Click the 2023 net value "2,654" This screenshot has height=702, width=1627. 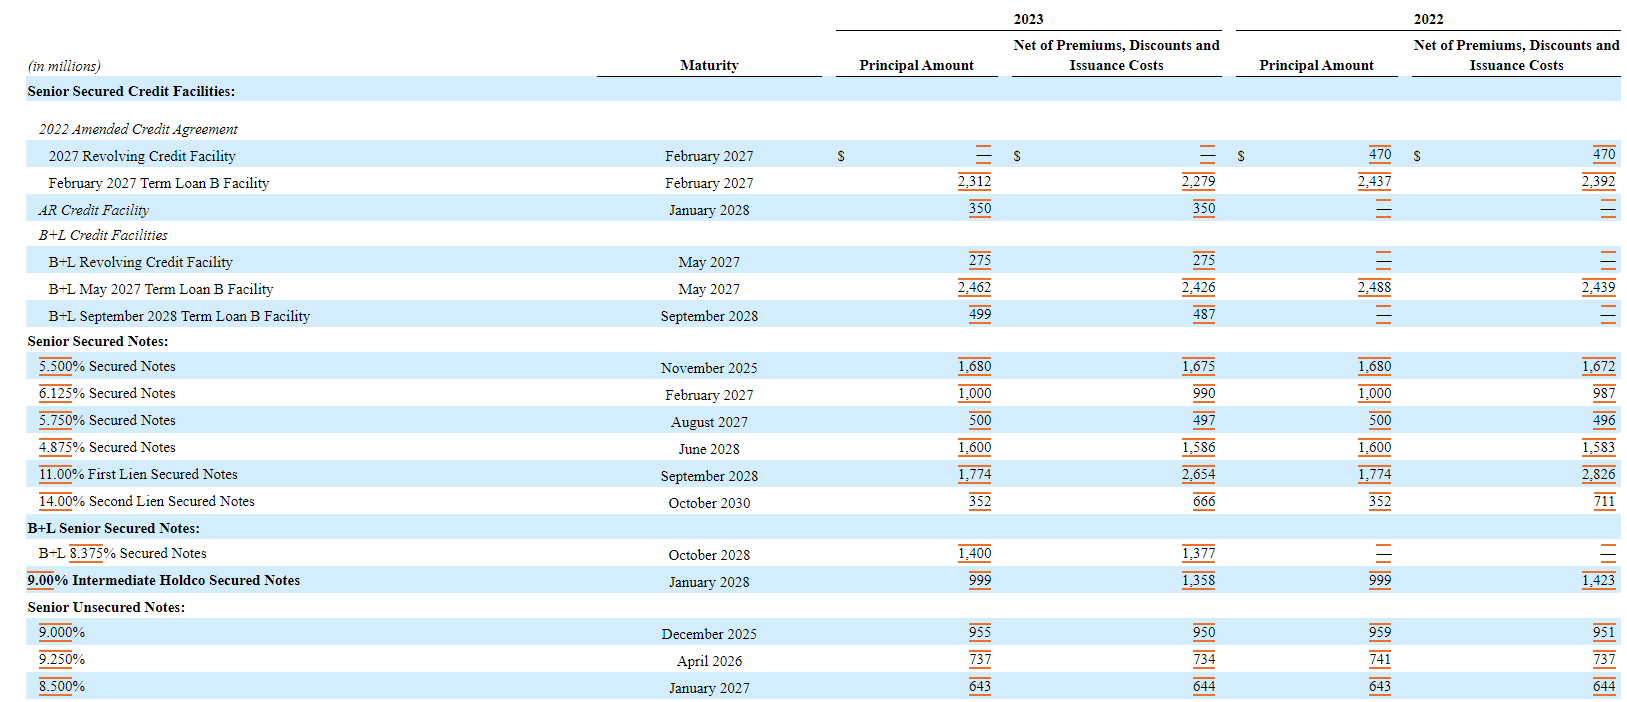(x=1198, y=474)
